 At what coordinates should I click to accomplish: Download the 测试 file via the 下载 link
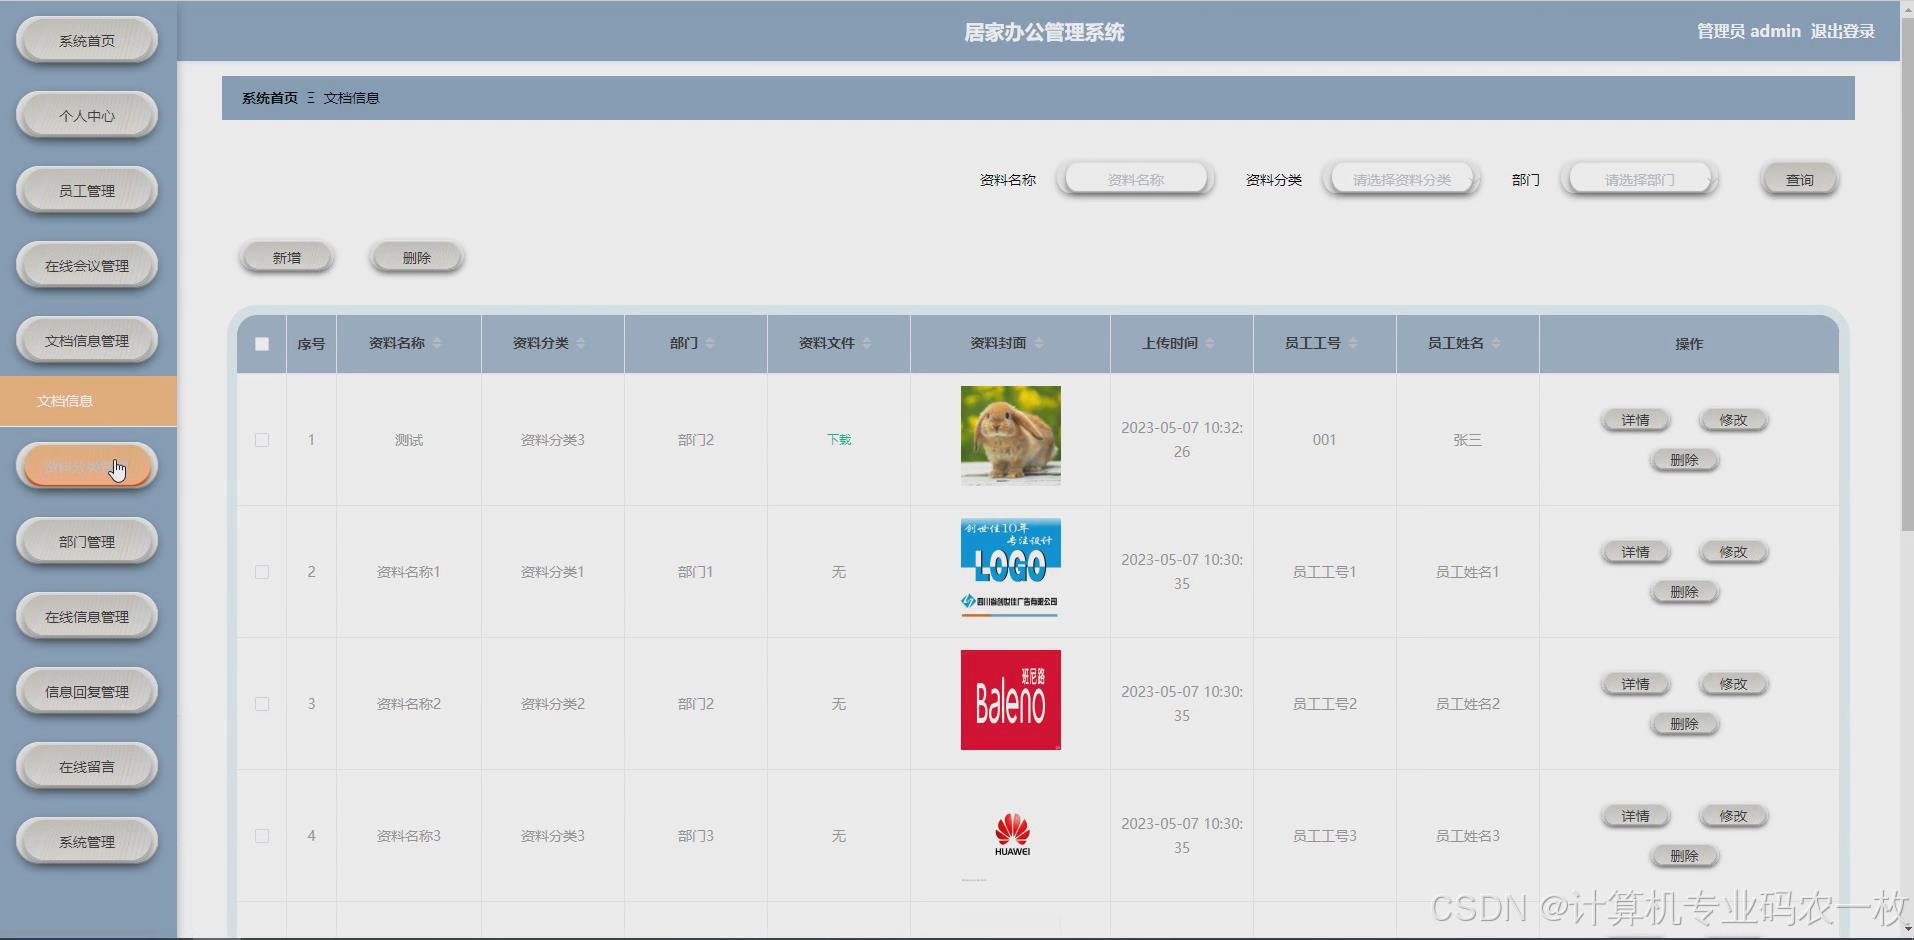pos(838,439)
